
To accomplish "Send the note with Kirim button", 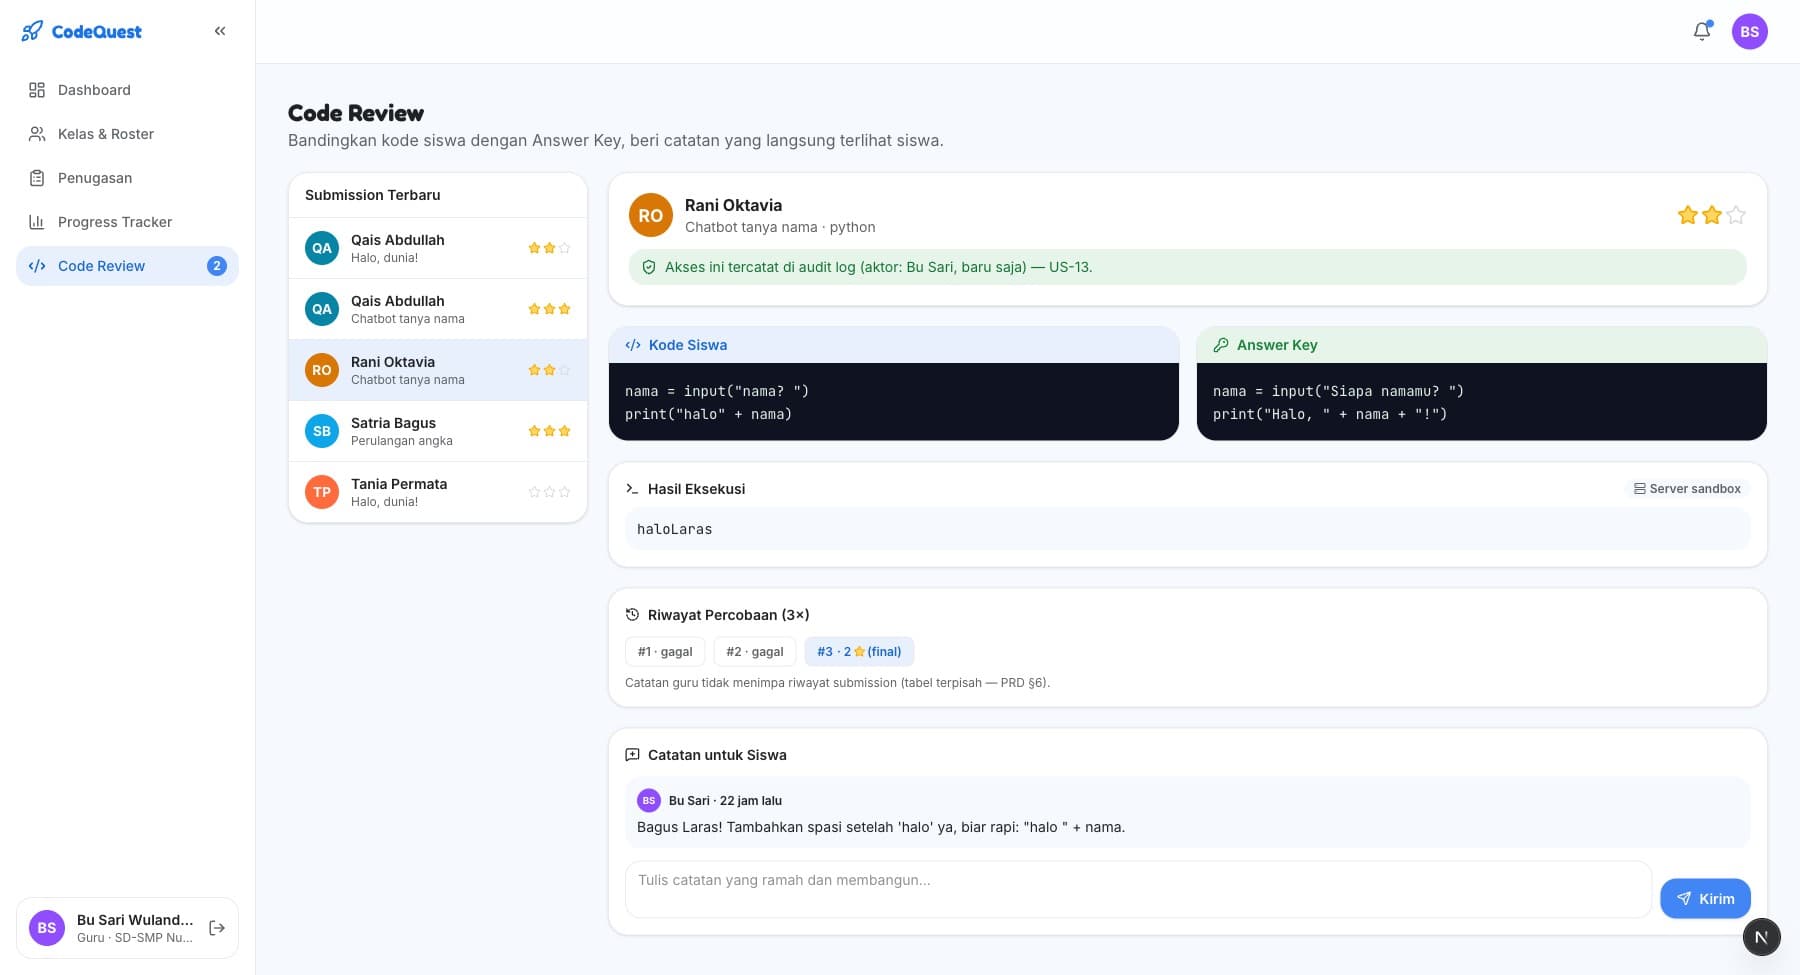I will pos(1705,899).
